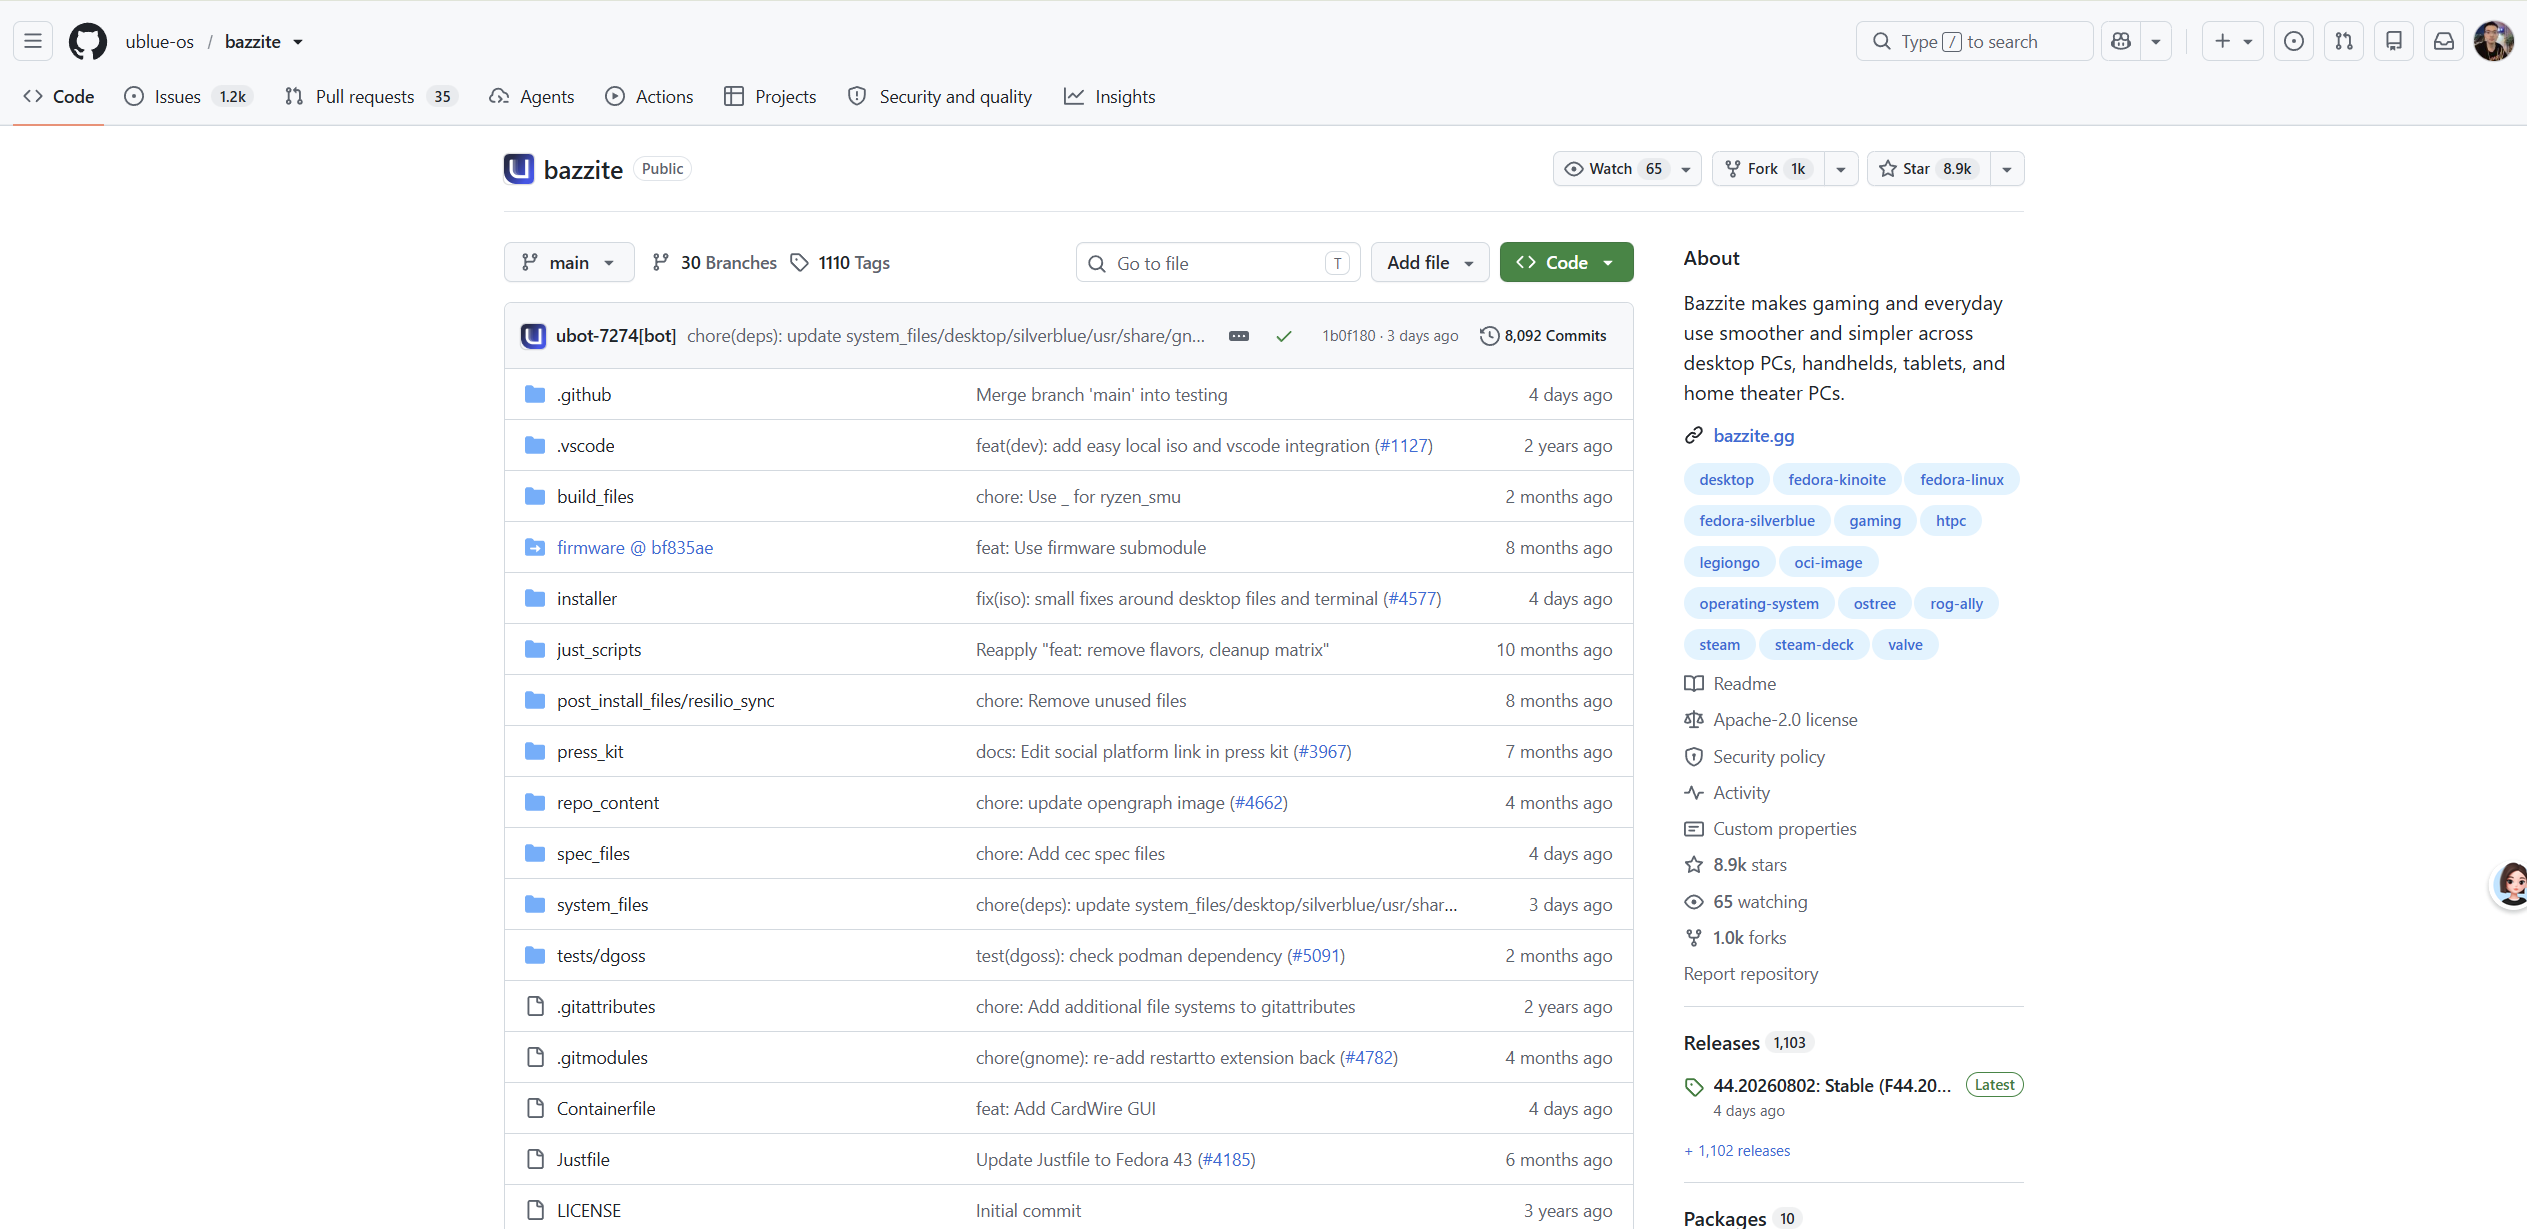Image resolution: width=2527 pixels, height=1229 pixels.
Task: Open Copilot chat icon in header
Action: (2120, 41)
